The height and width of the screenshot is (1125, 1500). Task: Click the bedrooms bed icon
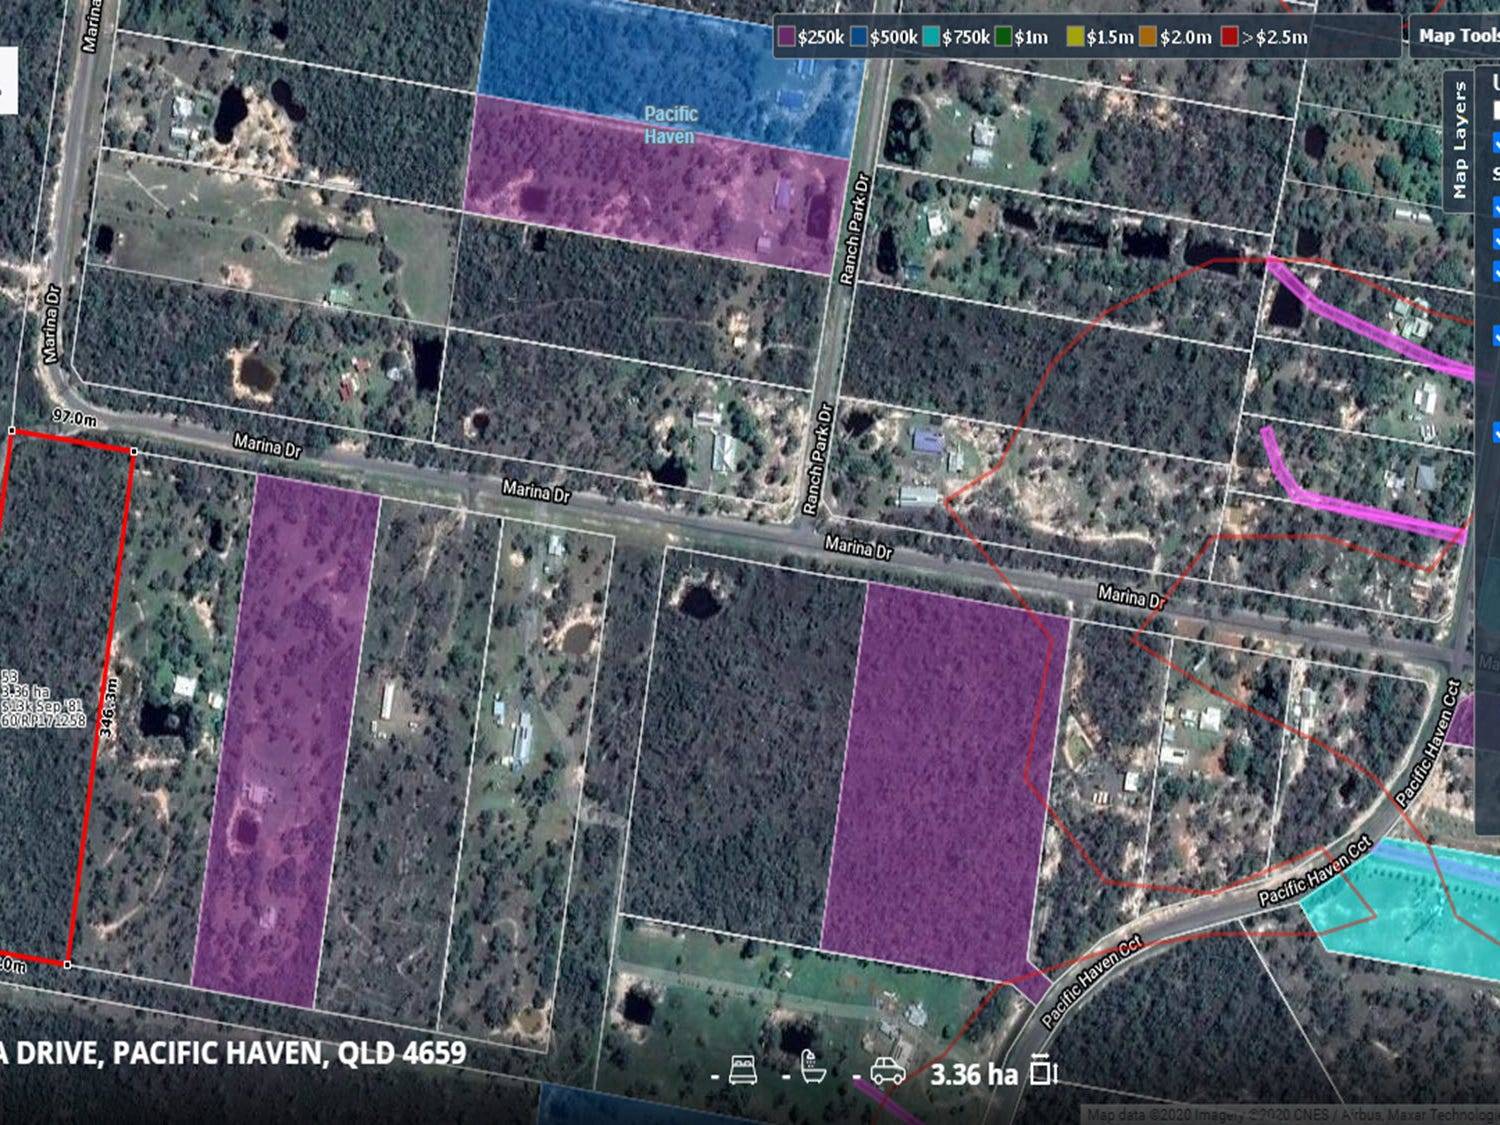pos(743,1071)
